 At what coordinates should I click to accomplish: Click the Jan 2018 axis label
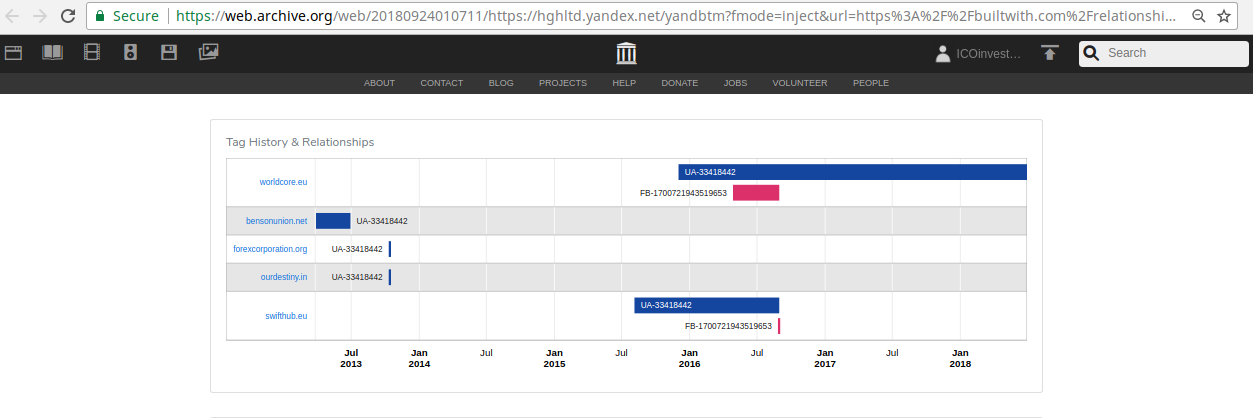coord(960,358)
